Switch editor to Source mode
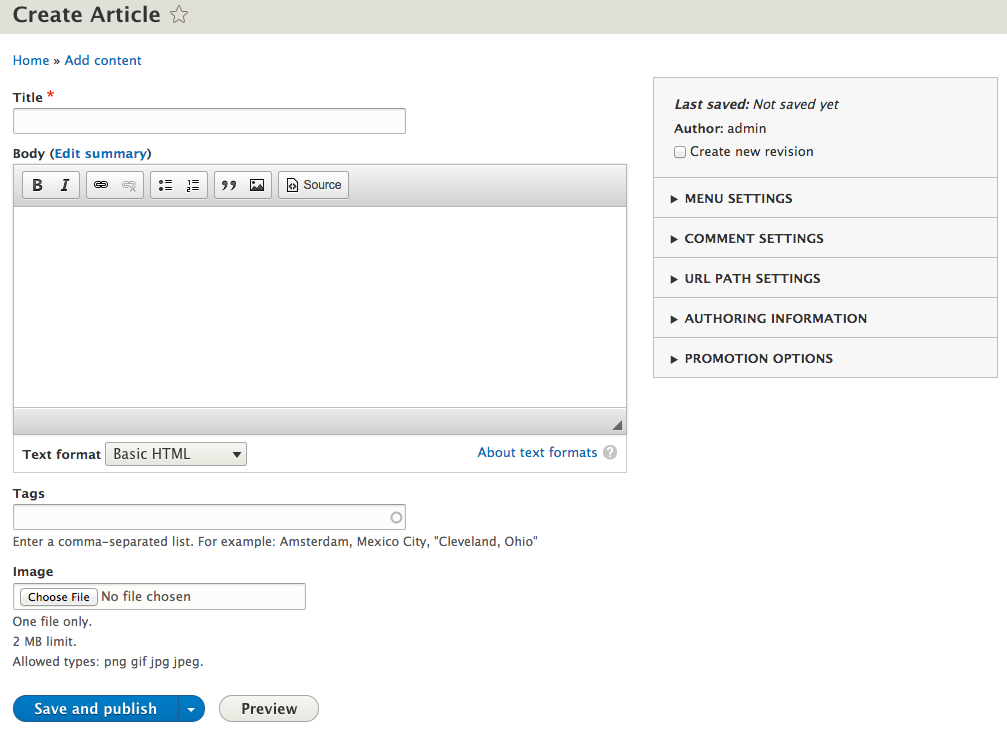The height and width of the screenshot is (730, 1007). [x=313, y=185]
